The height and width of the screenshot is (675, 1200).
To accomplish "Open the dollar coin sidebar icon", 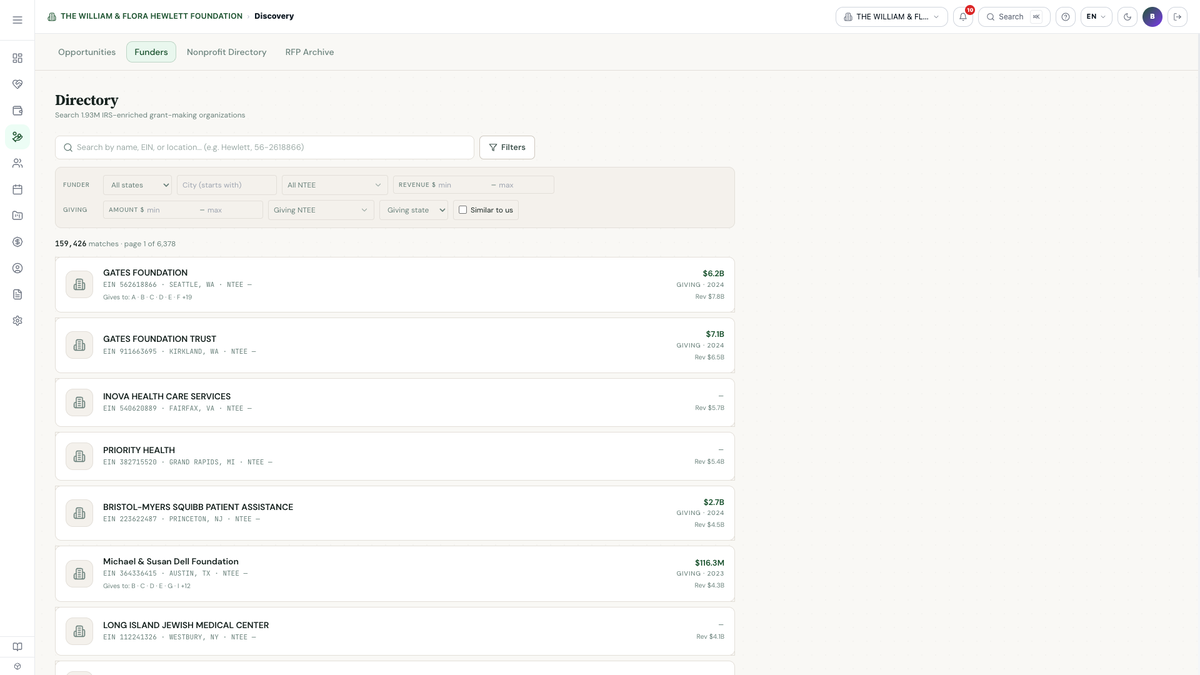I will click(x=17, y=242).
